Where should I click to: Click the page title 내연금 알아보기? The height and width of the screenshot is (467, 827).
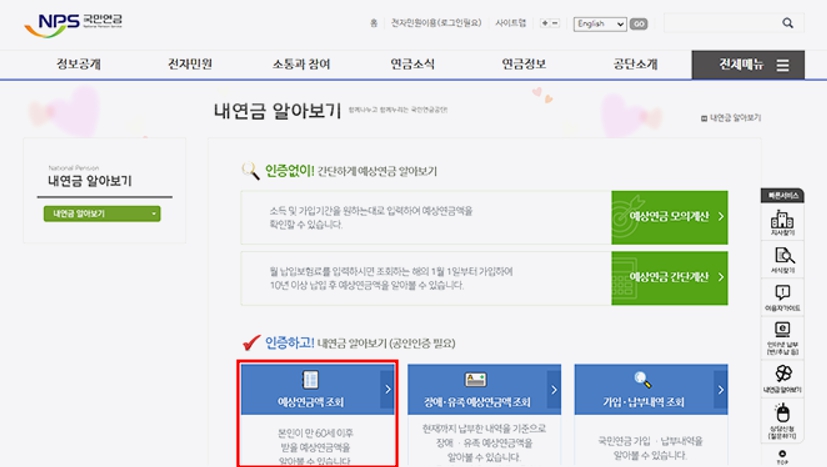click(277, 111)
